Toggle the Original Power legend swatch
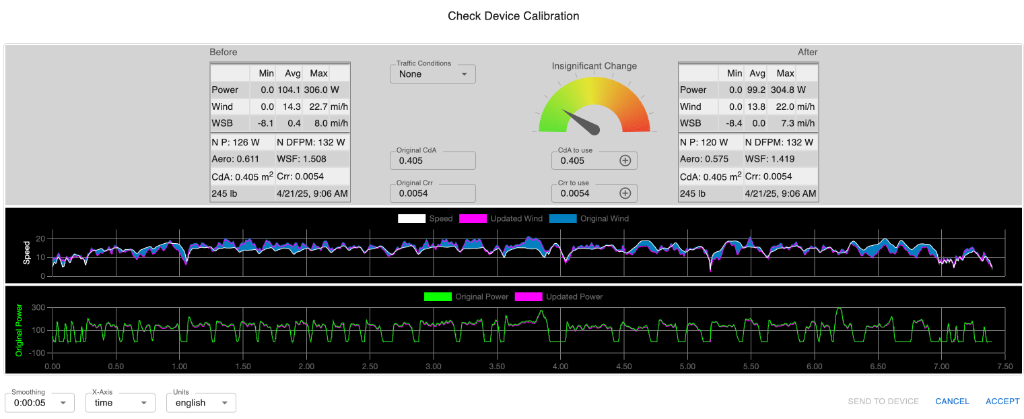The width and height of the screenshot is (1024, 419). pos(438,296)
